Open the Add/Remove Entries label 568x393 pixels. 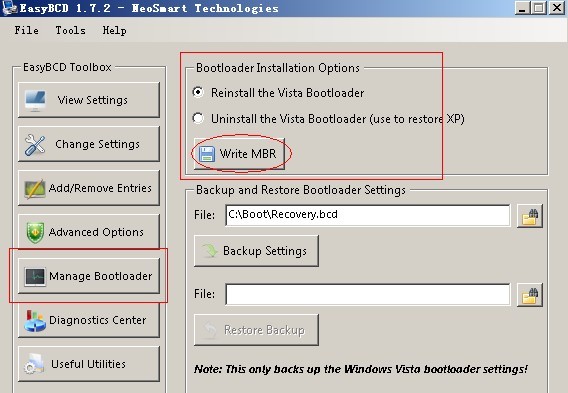coord(100,188)
